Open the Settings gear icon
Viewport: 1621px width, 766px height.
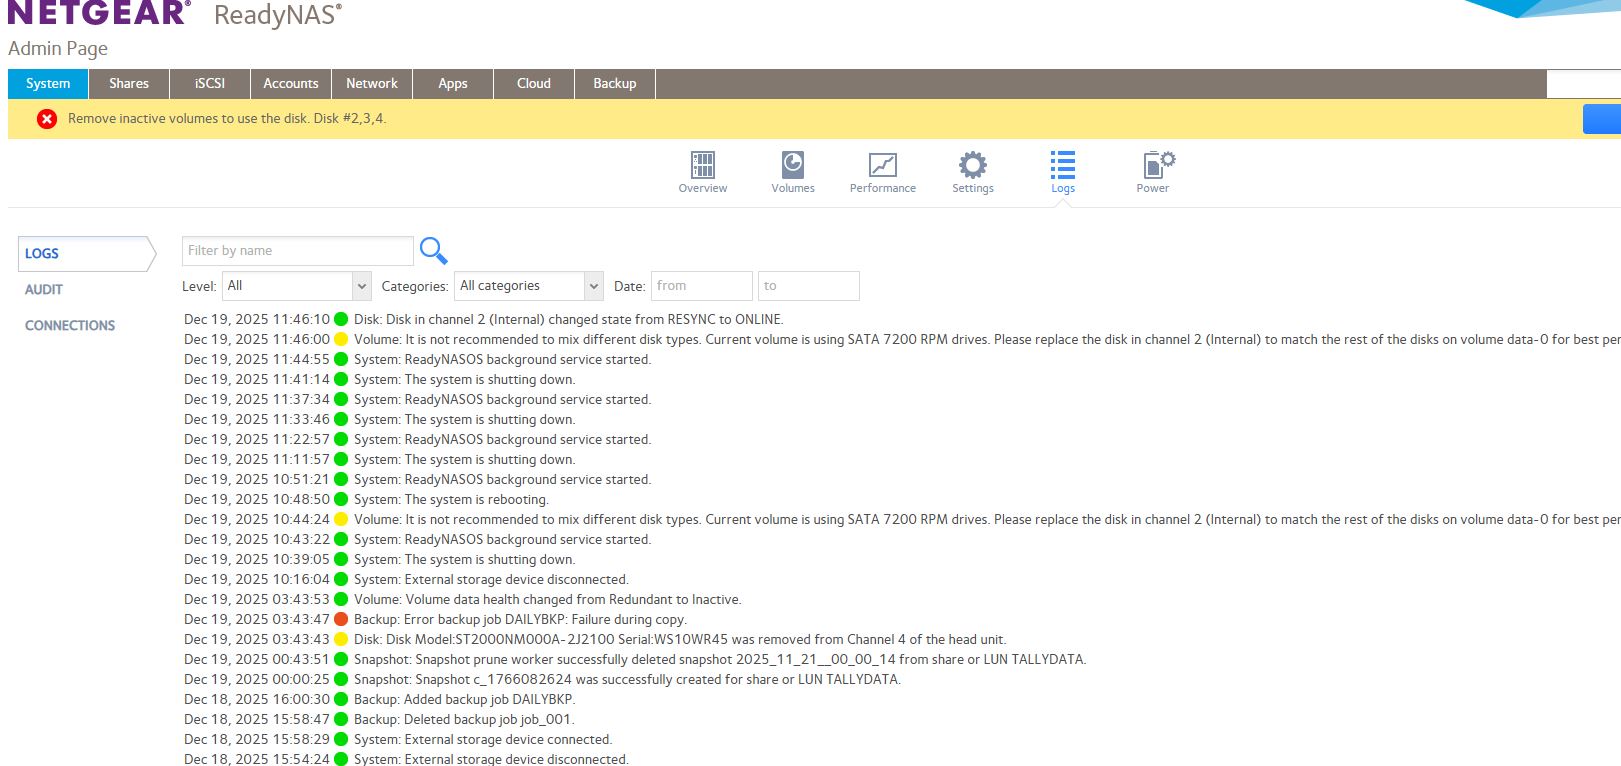coord(972,165)
